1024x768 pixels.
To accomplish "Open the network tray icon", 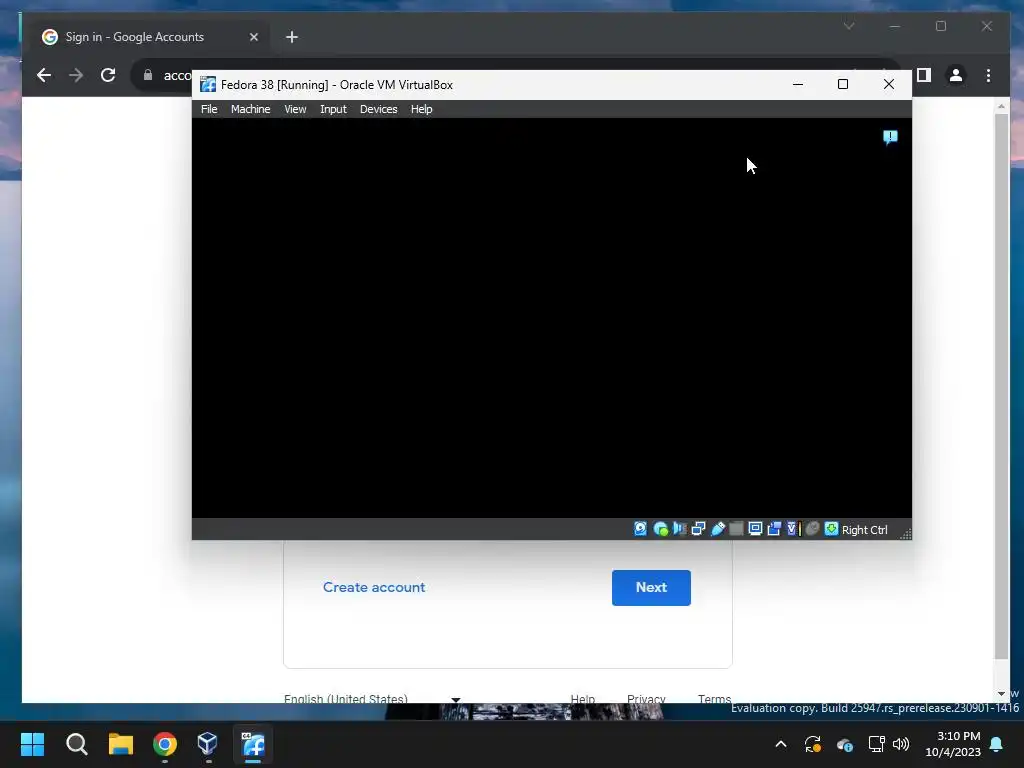I will pos(876,744).
